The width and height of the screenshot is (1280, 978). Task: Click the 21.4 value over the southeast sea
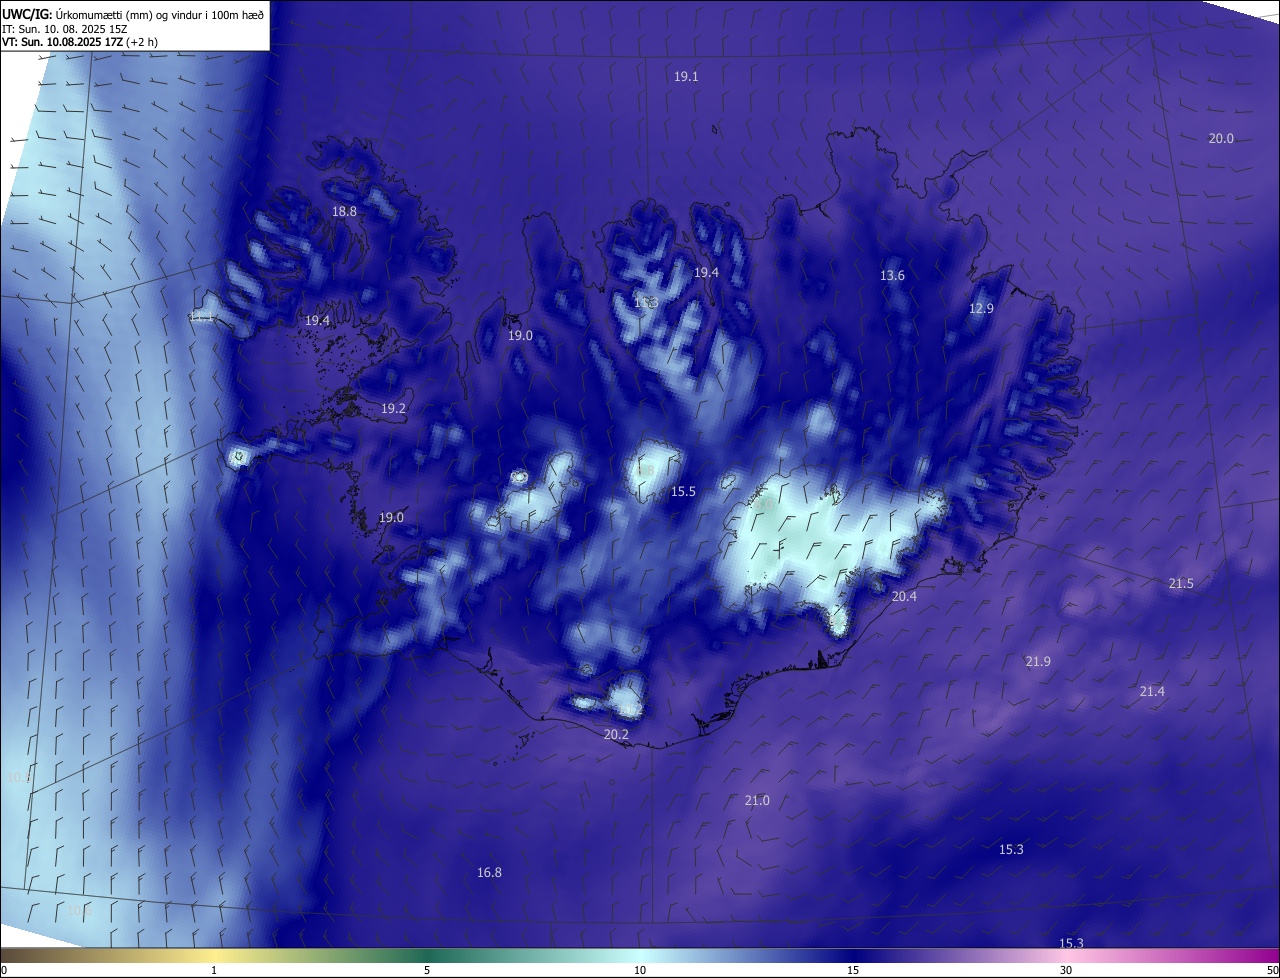[x=1152, y=692]
